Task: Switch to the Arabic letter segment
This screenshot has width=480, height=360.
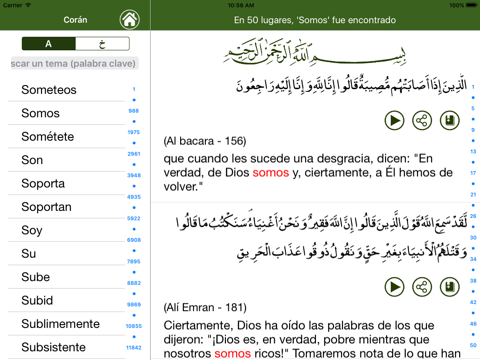Action: pyautogui.click(x=102, y=44)
